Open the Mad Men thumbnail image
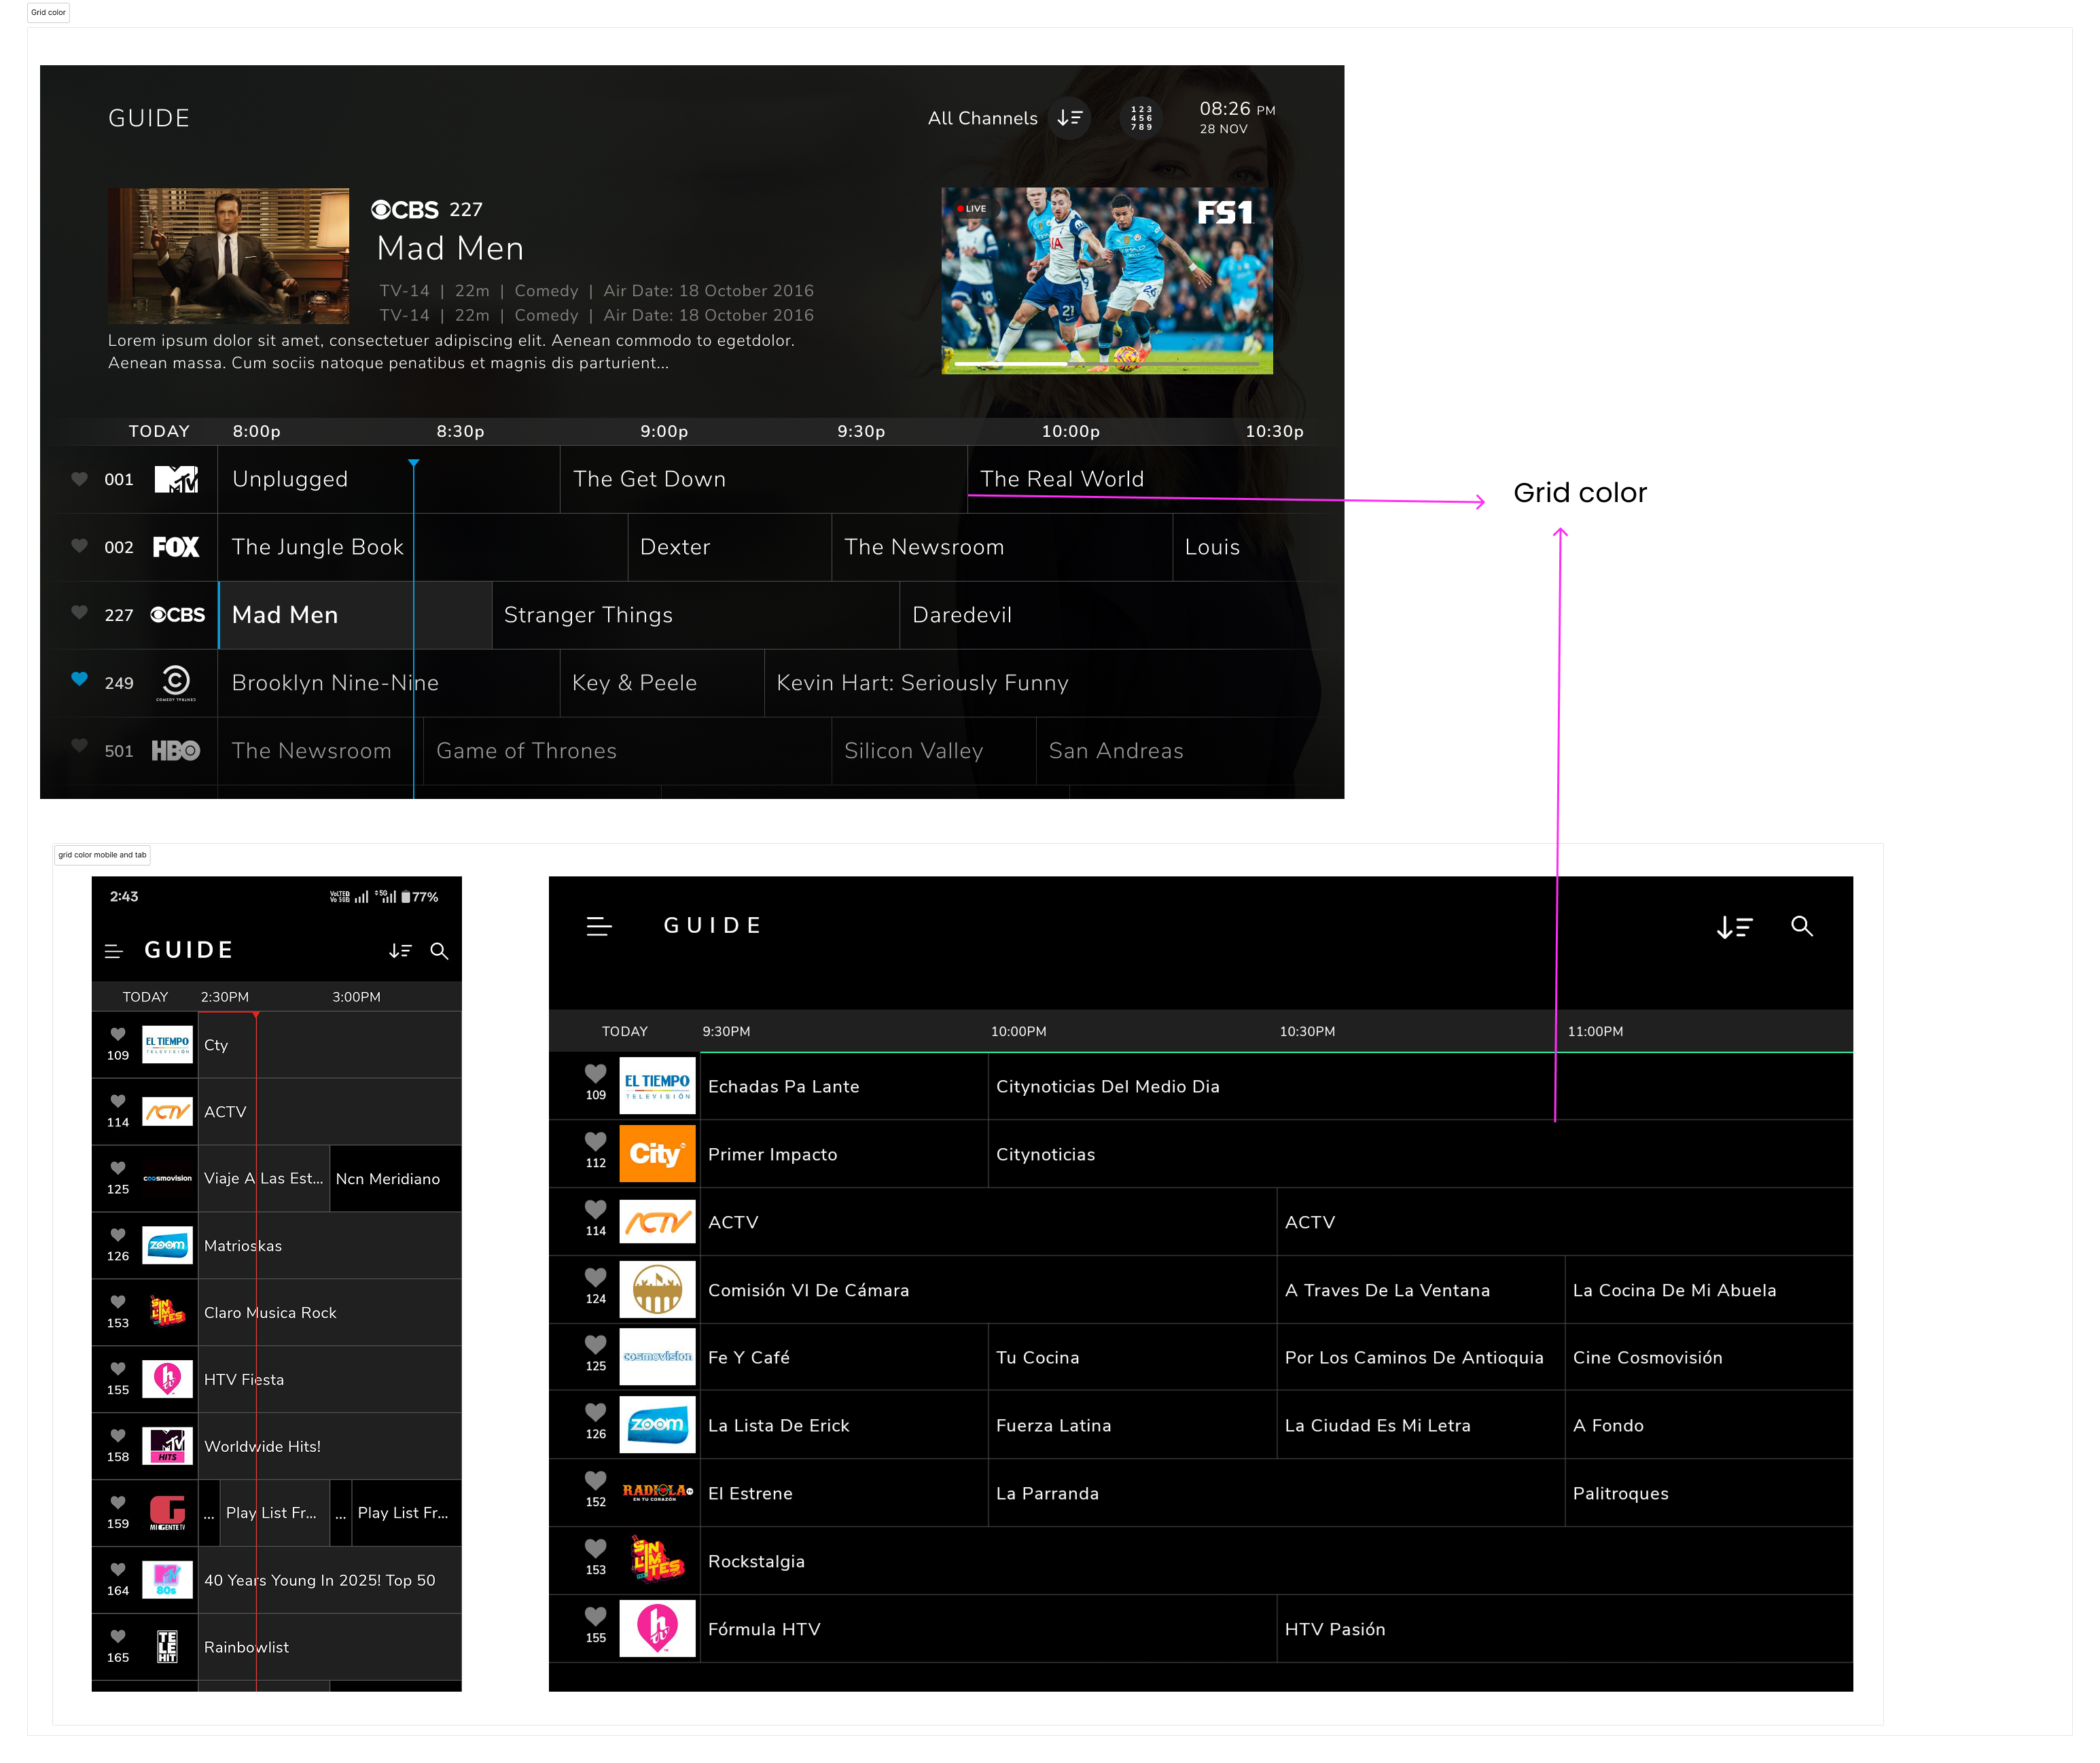Viewport: 2100px width, 1763px height. point(228,256)
